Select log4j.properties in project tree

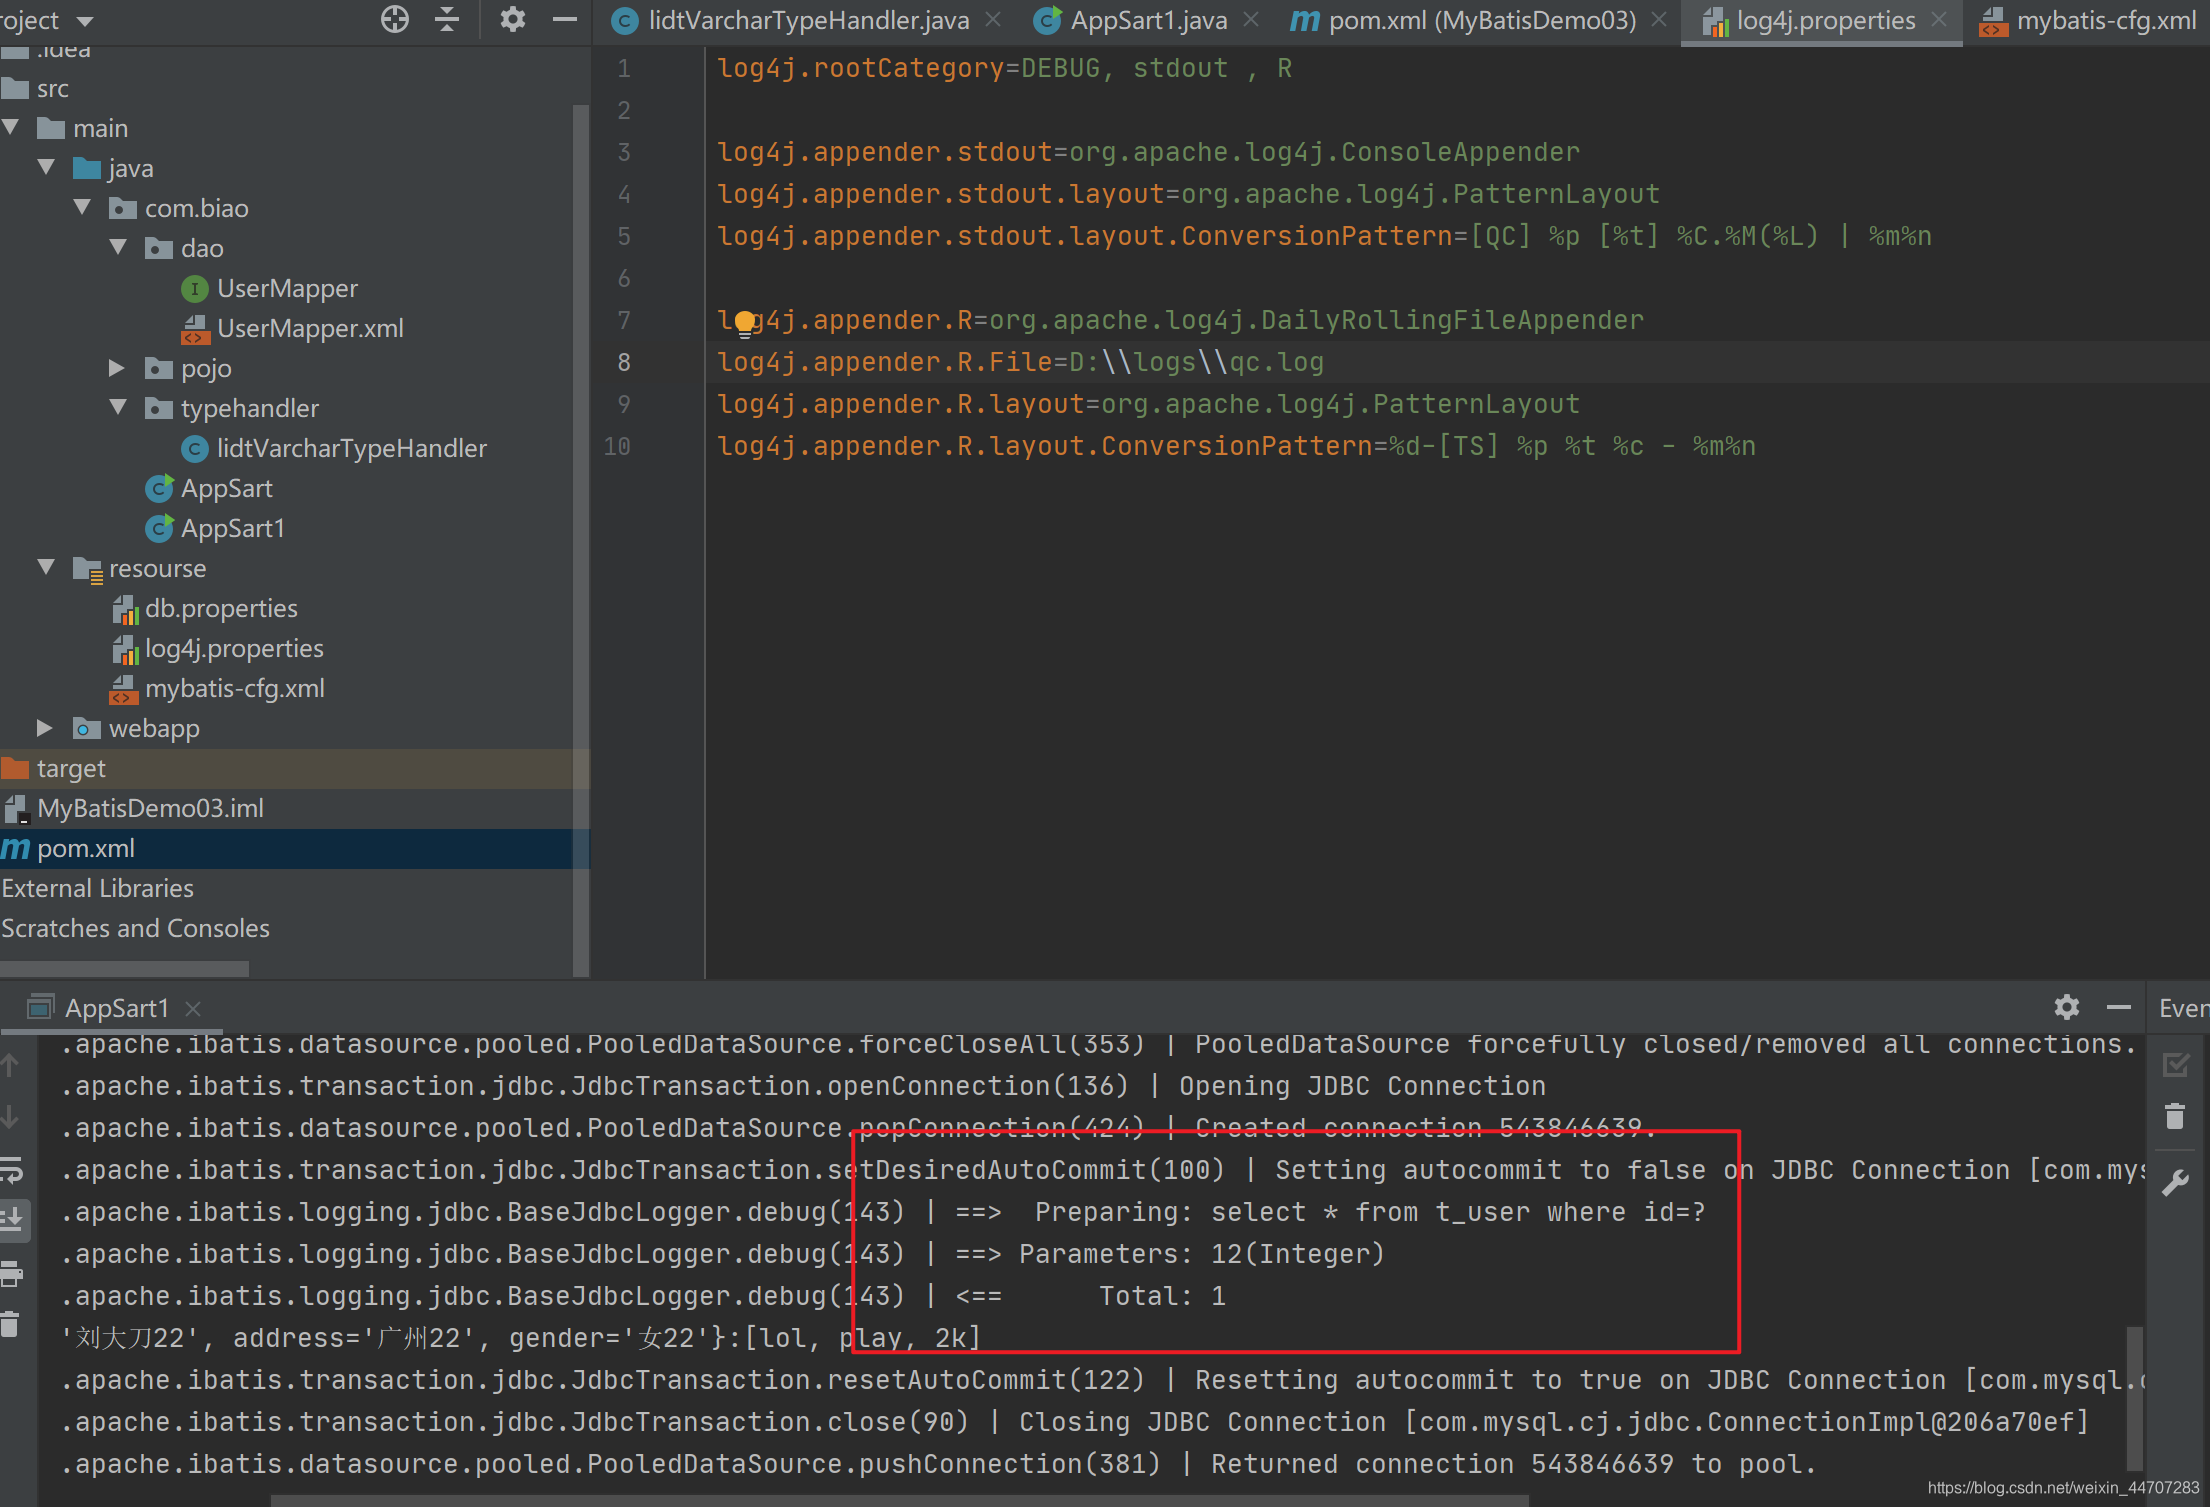tap(218, 648)
